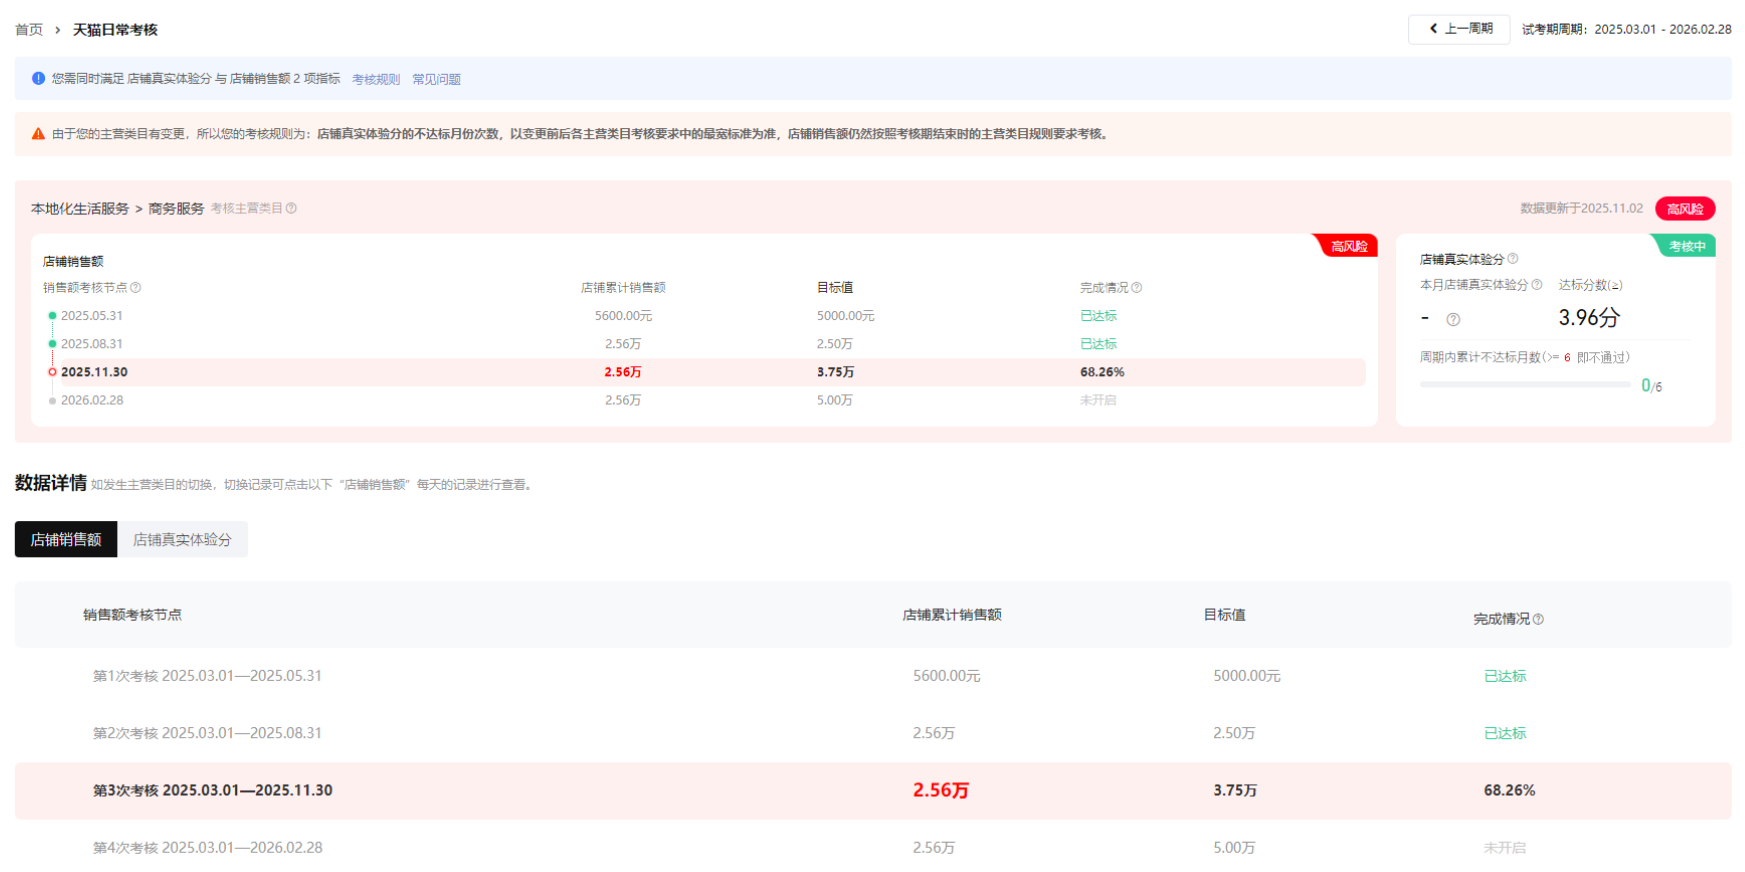Click the 2025.05.31 timeline node
The height and width of the screenshot is (872, 1745).
click(x=53, y=316)
